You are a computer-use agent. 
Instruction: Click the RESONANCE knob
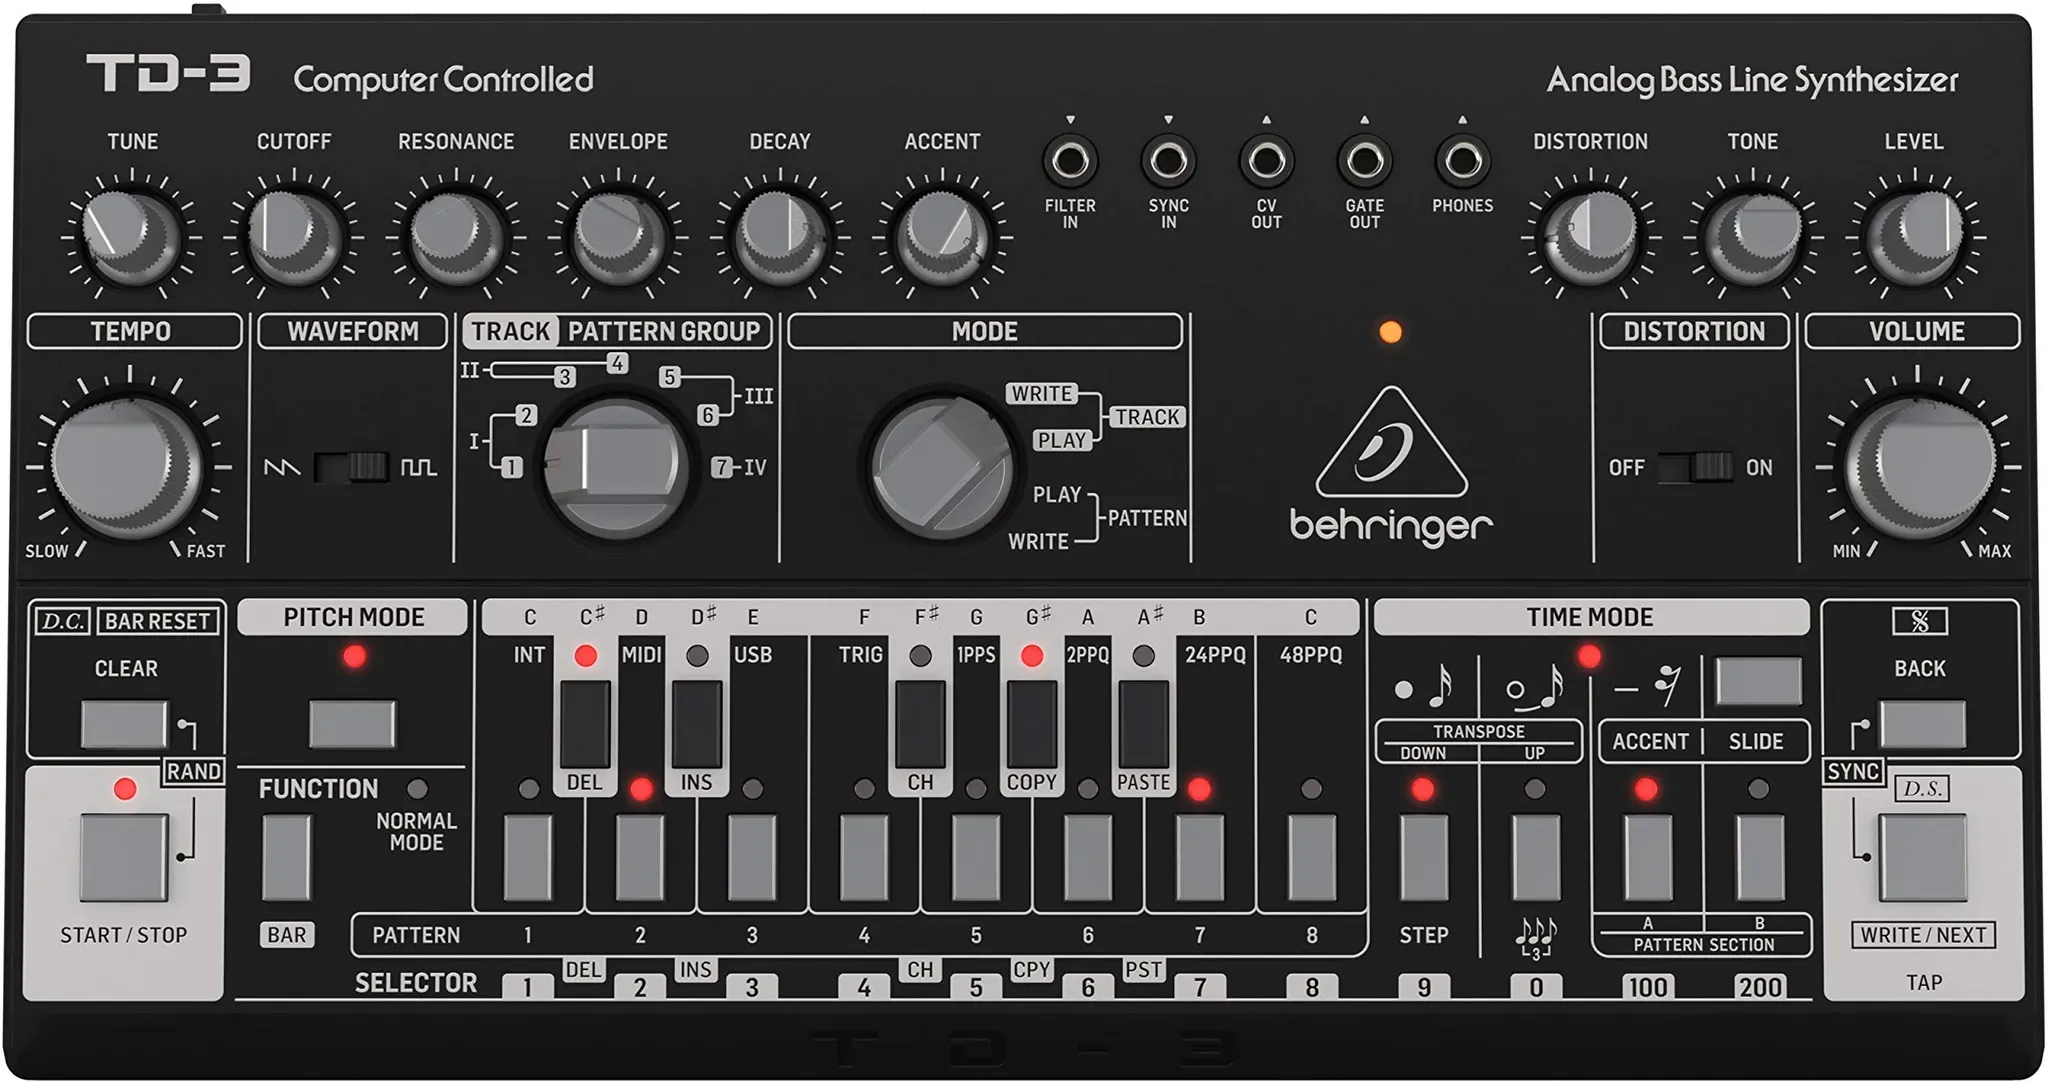click(455, 237)
